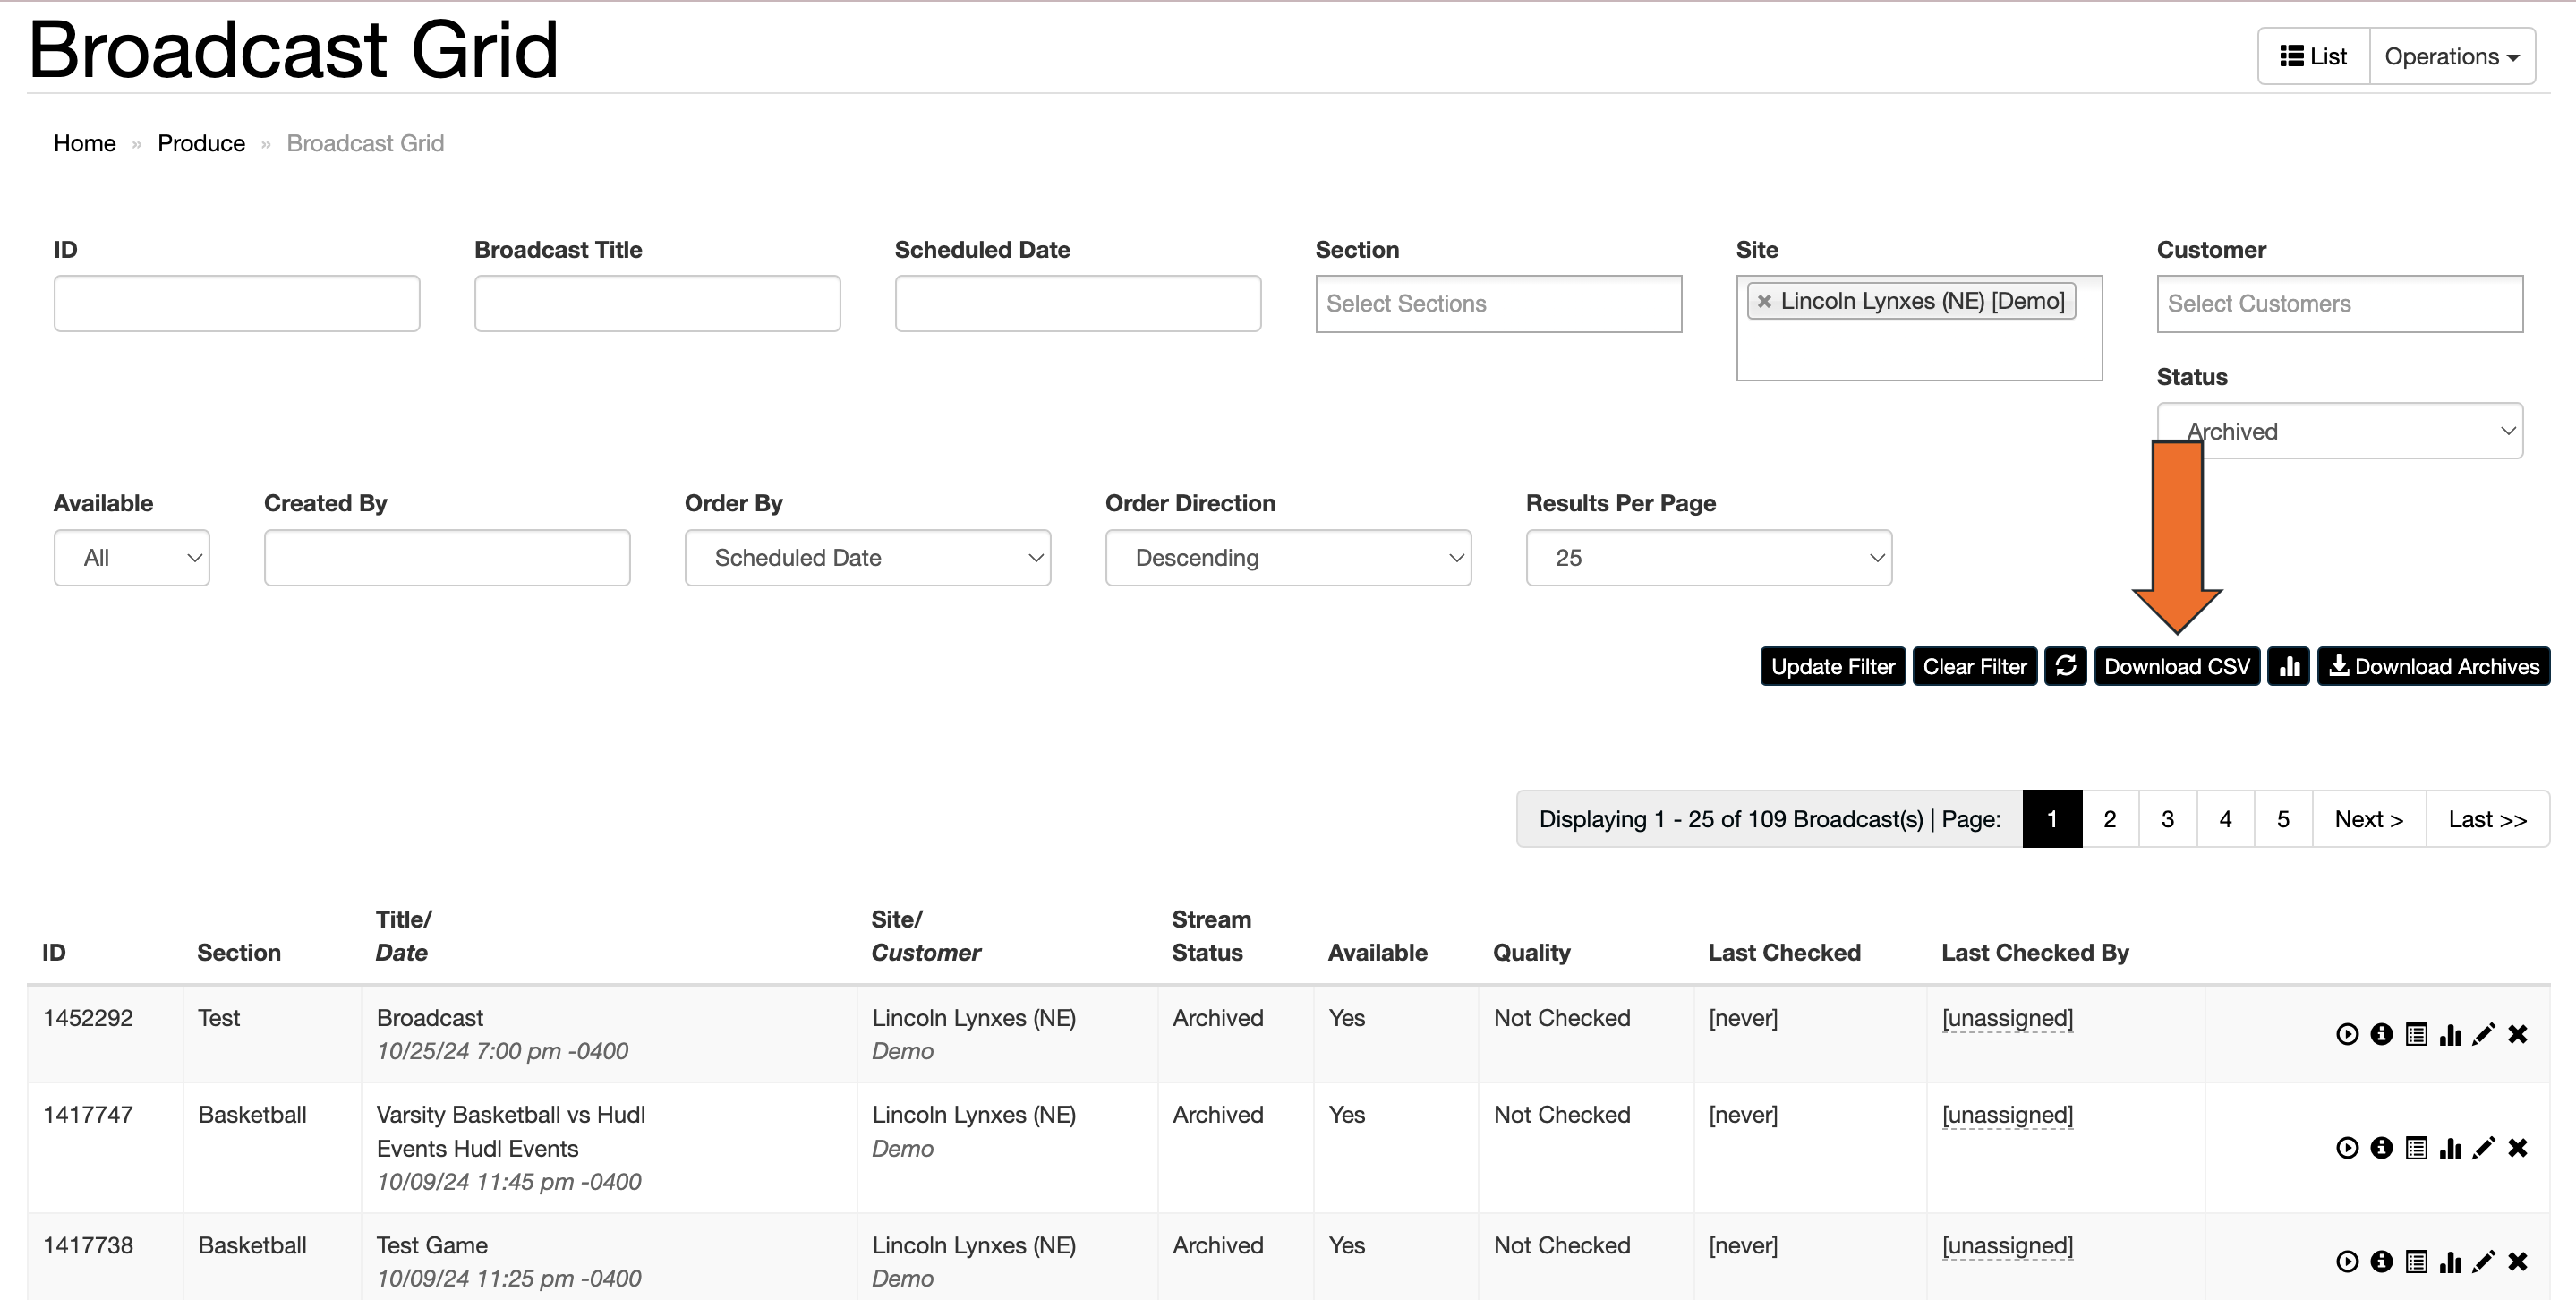Image resolution: width=2576 pixels, height=1300 pixels.
Task: Click [unassigned] for broadcast 1417747
Action: pos(2007,1115)
